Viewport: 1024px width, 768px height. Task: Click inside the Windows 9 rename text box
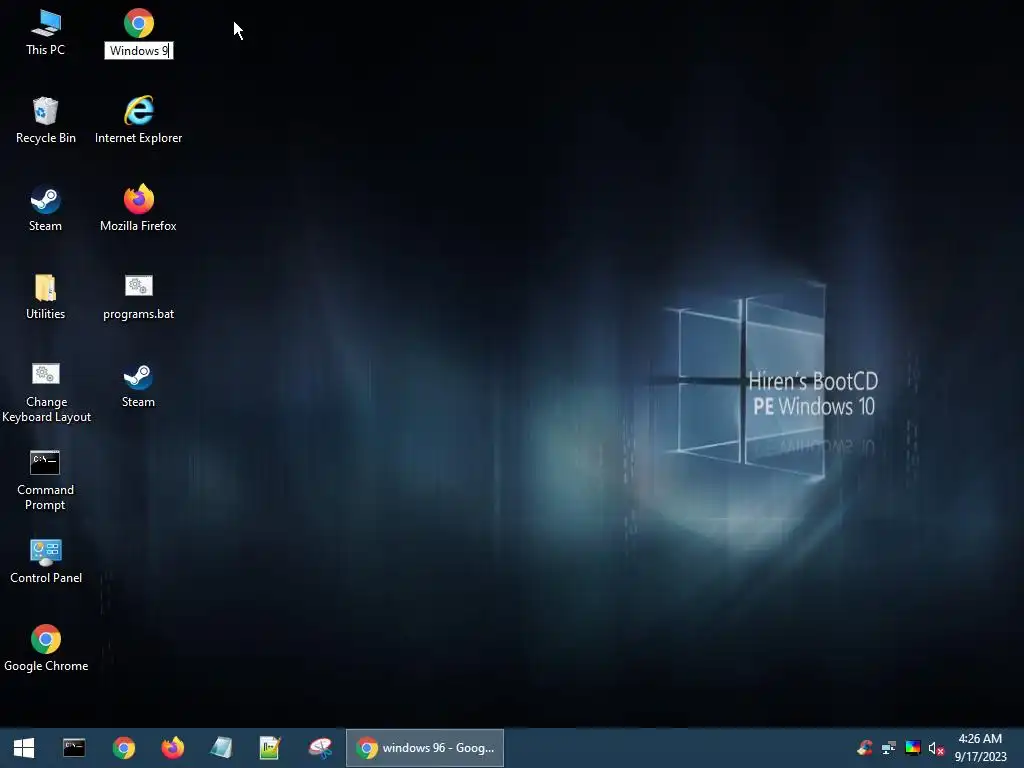(139, 51)
